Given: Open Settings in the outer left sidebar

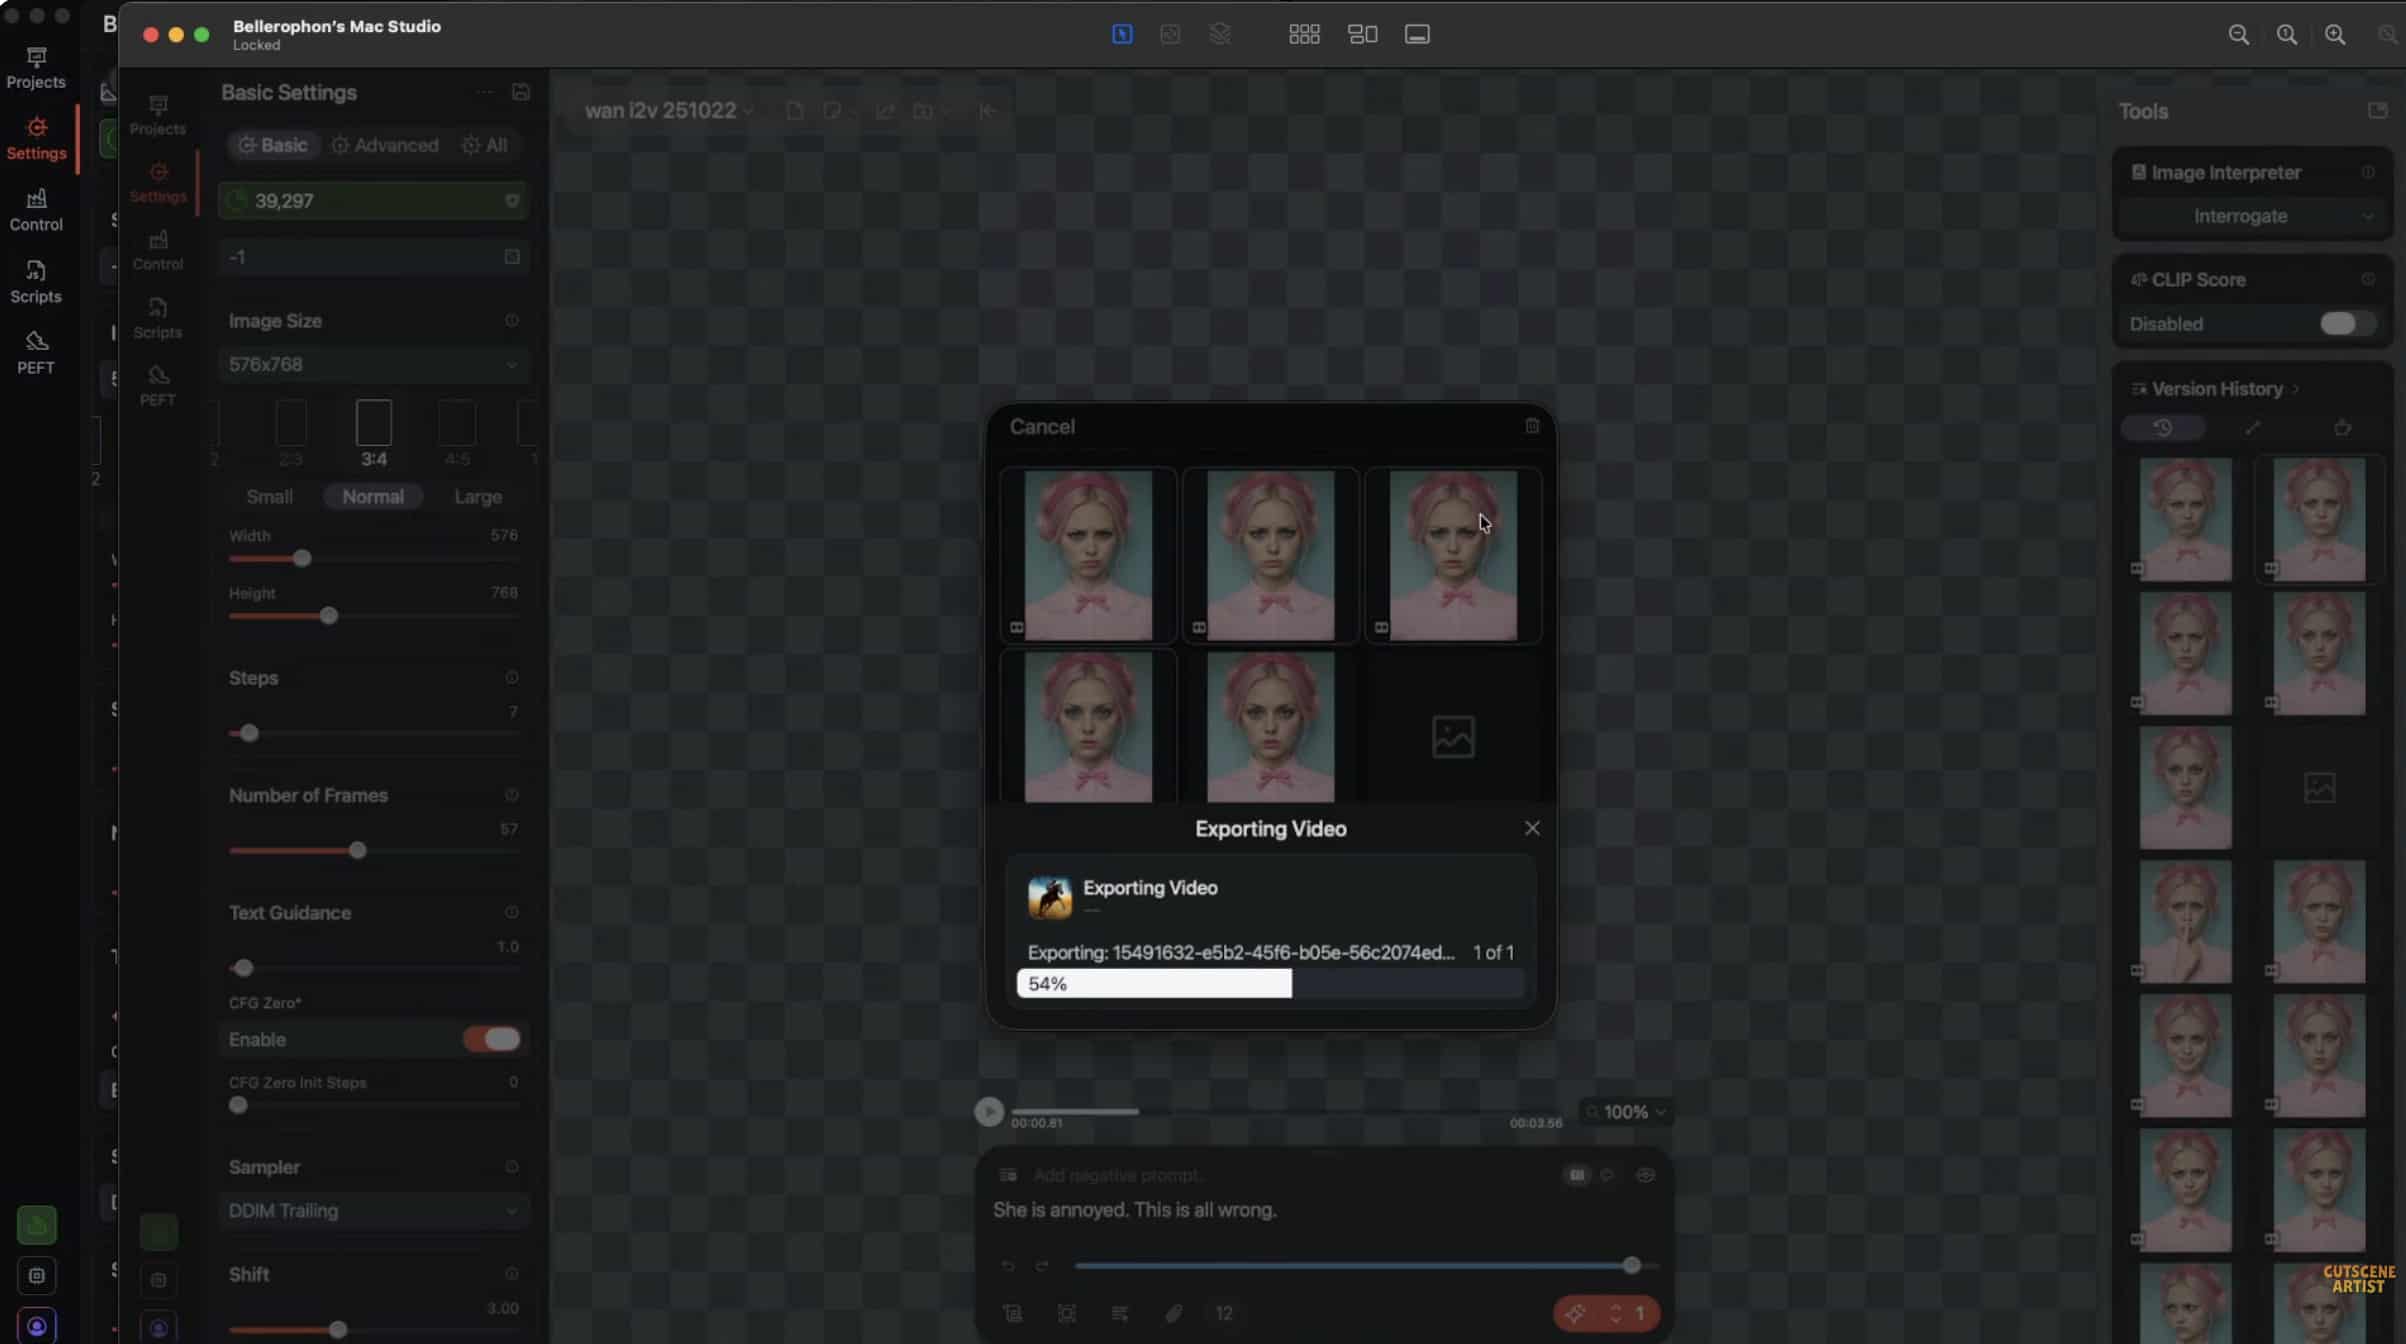Looking at the screenshot, I should tap(36, 138).
